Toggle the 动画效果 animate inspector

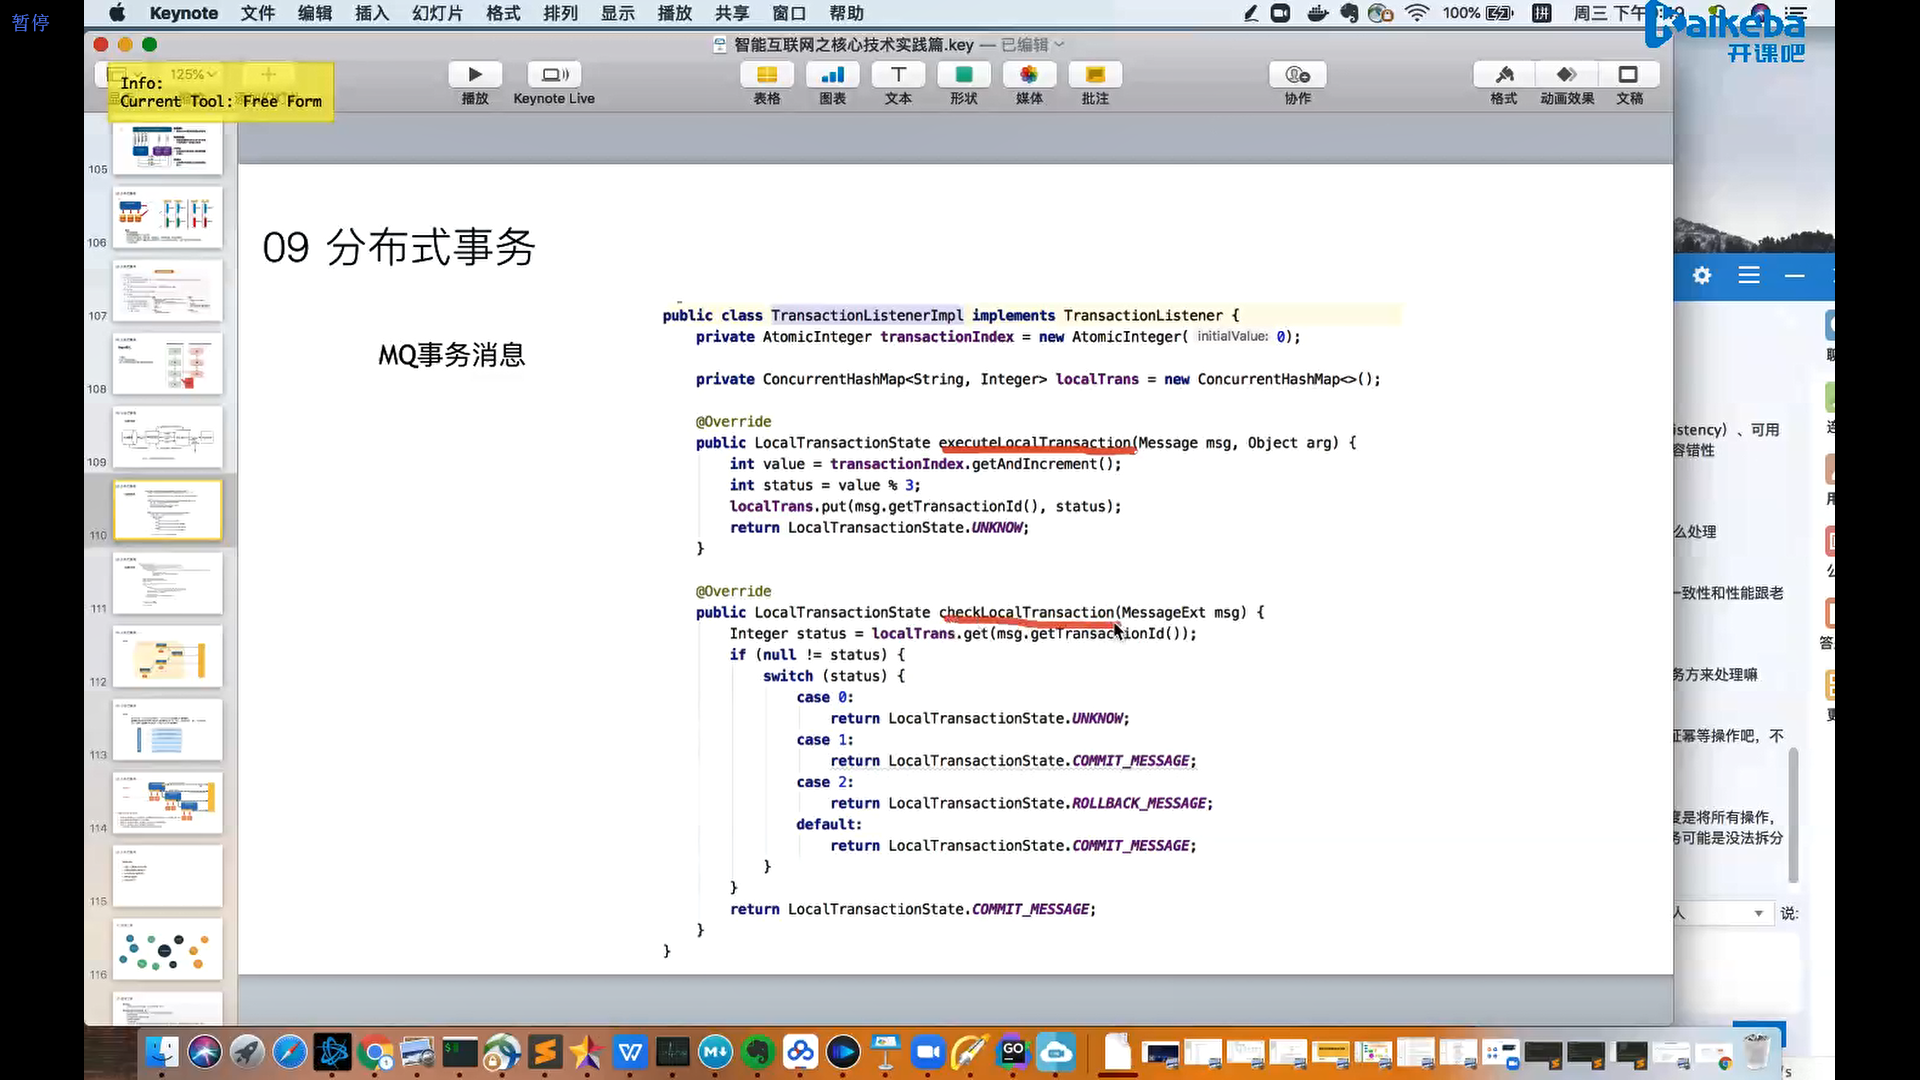[1567, 75]
